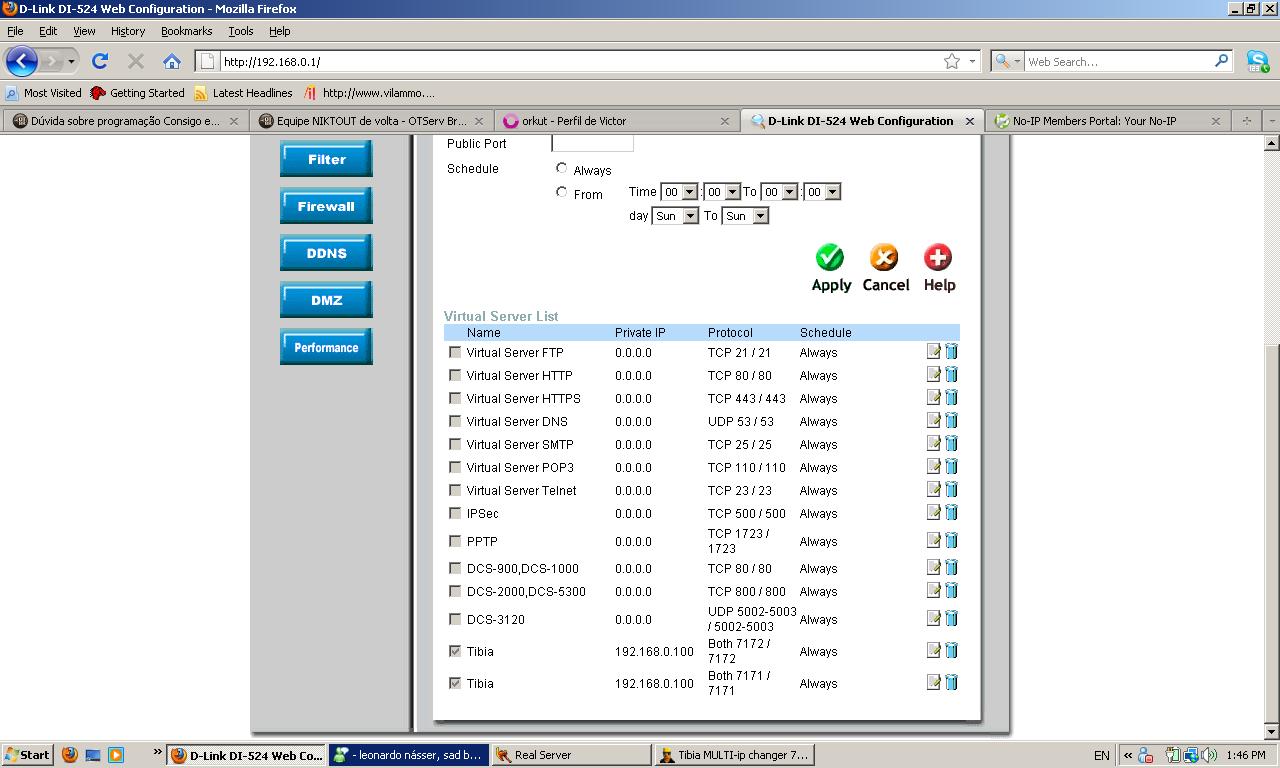Expand the address bar history dropdown
Viewport: 1280px width, 768px height.
pos(972,61)
